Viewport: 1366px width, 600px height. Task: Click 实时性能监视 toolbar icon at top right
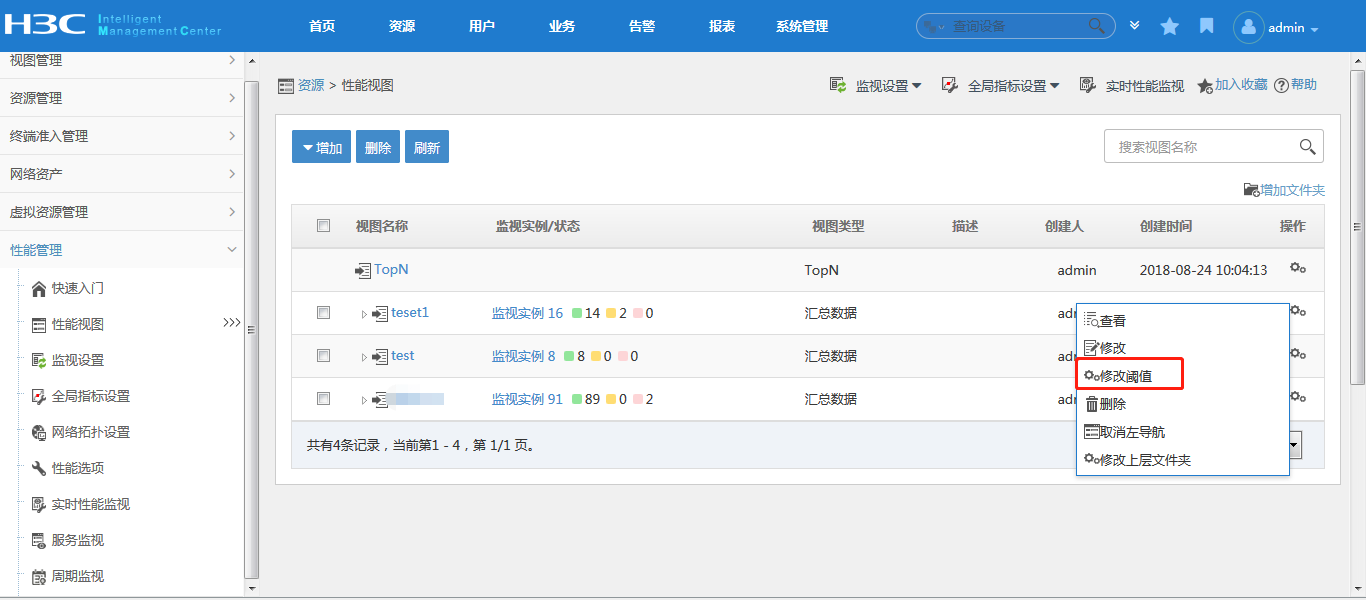[1088, 85]
